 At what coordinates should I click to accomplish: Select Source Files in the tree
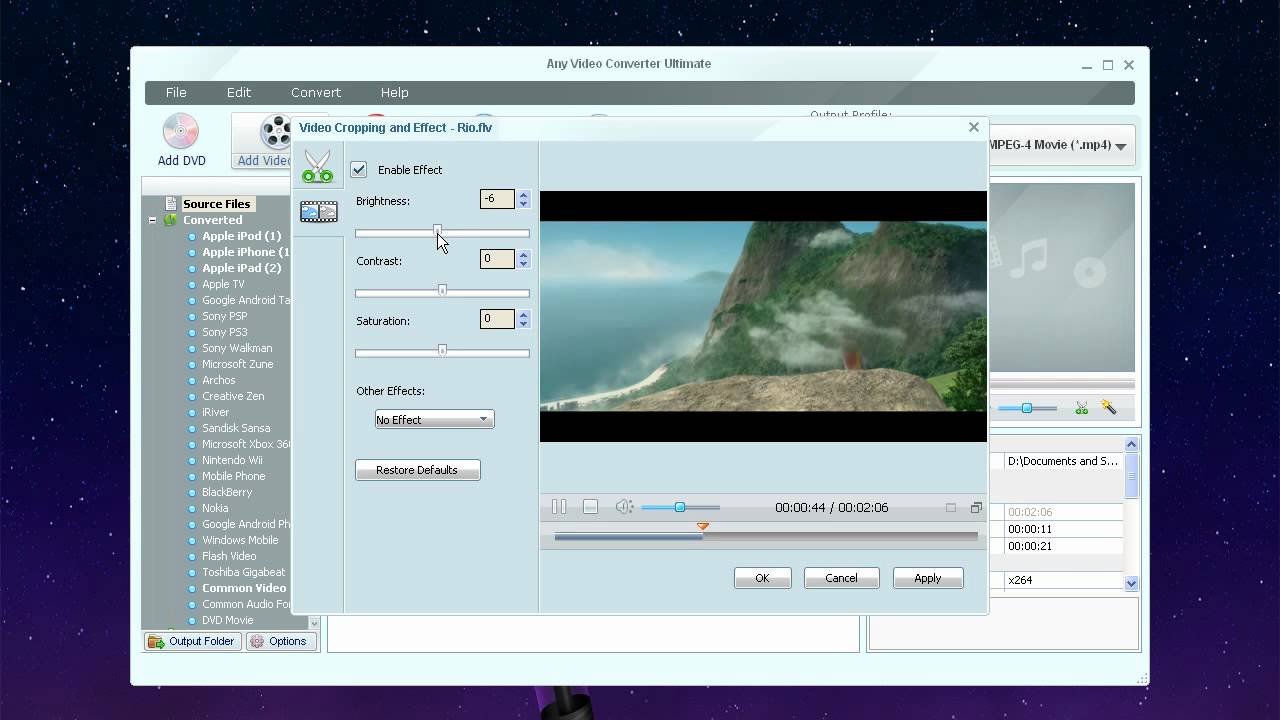click(x=216, y=204)
